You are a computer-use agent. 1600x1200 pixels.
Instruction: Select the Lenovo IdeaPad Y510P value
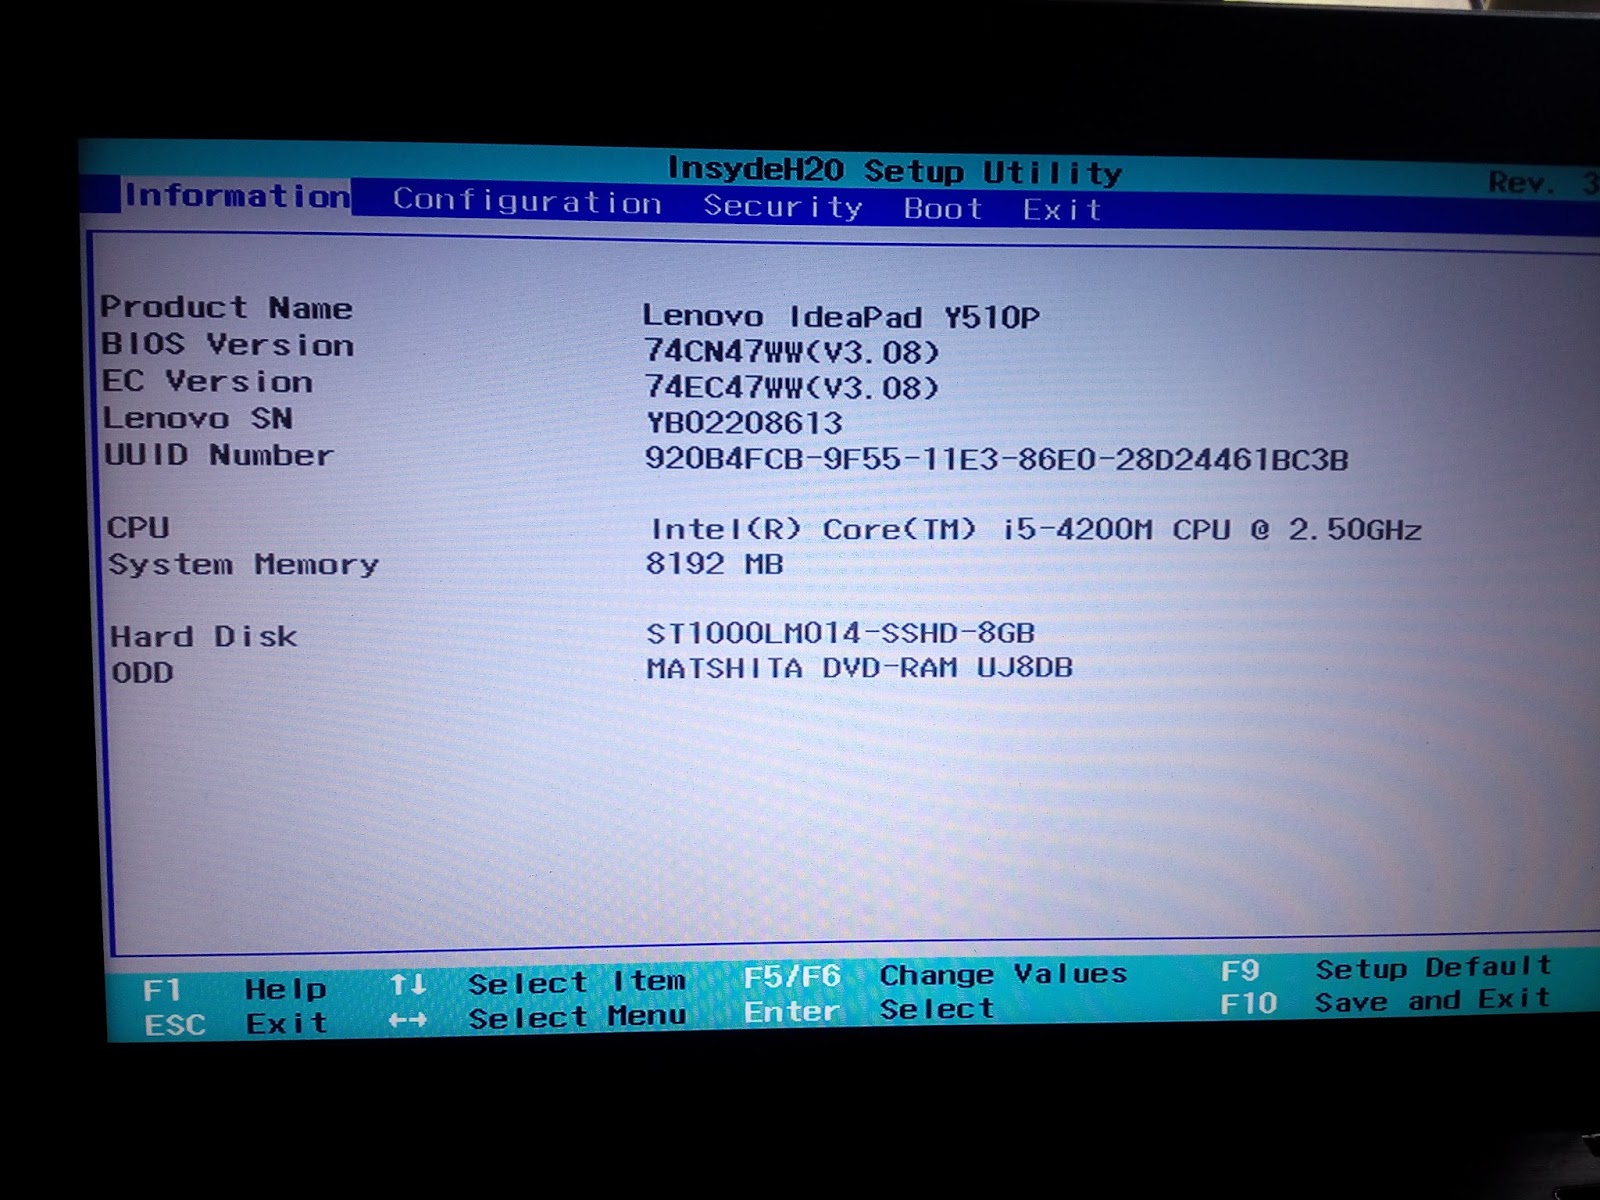[x=841, y=317]
